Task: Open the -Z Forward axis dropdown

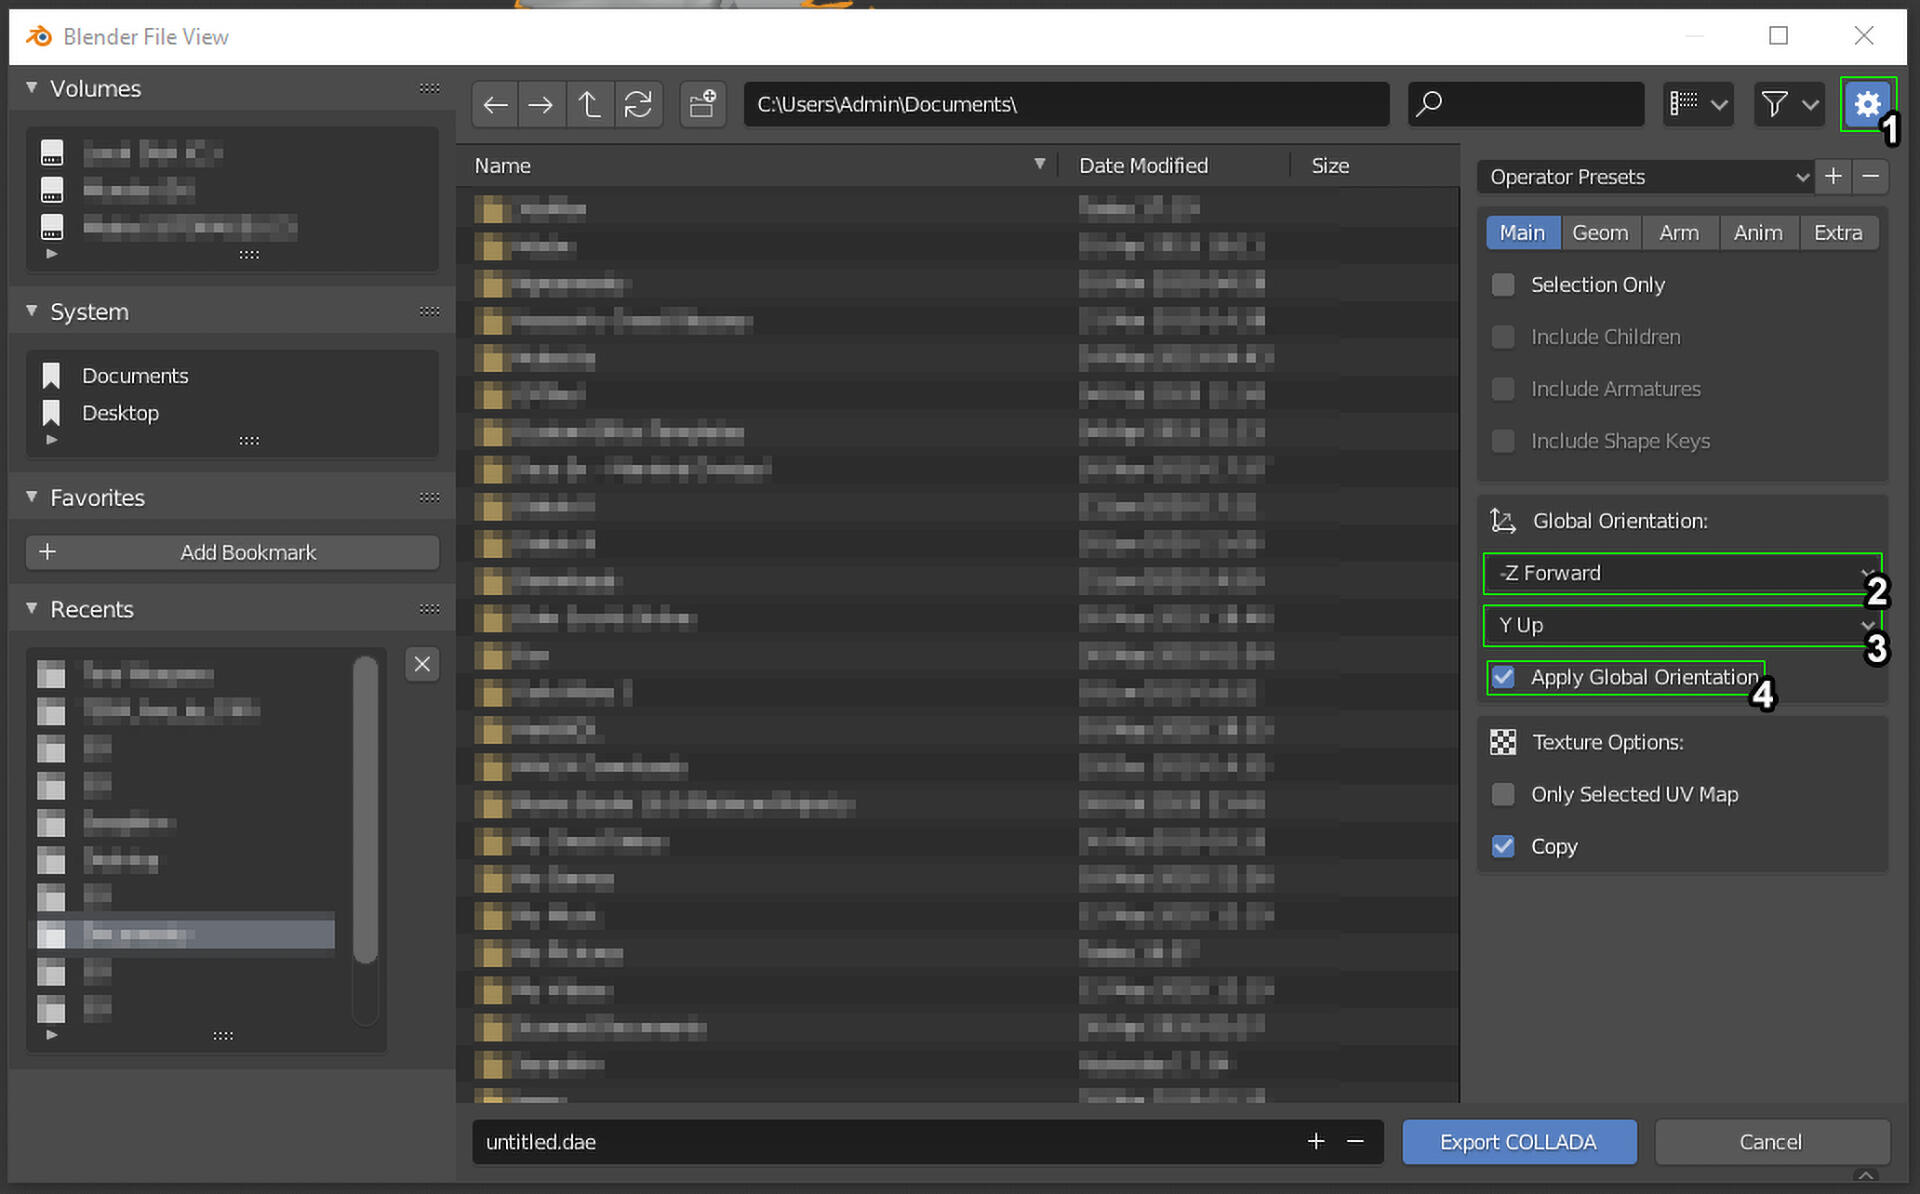Action: pos(1682,573)
